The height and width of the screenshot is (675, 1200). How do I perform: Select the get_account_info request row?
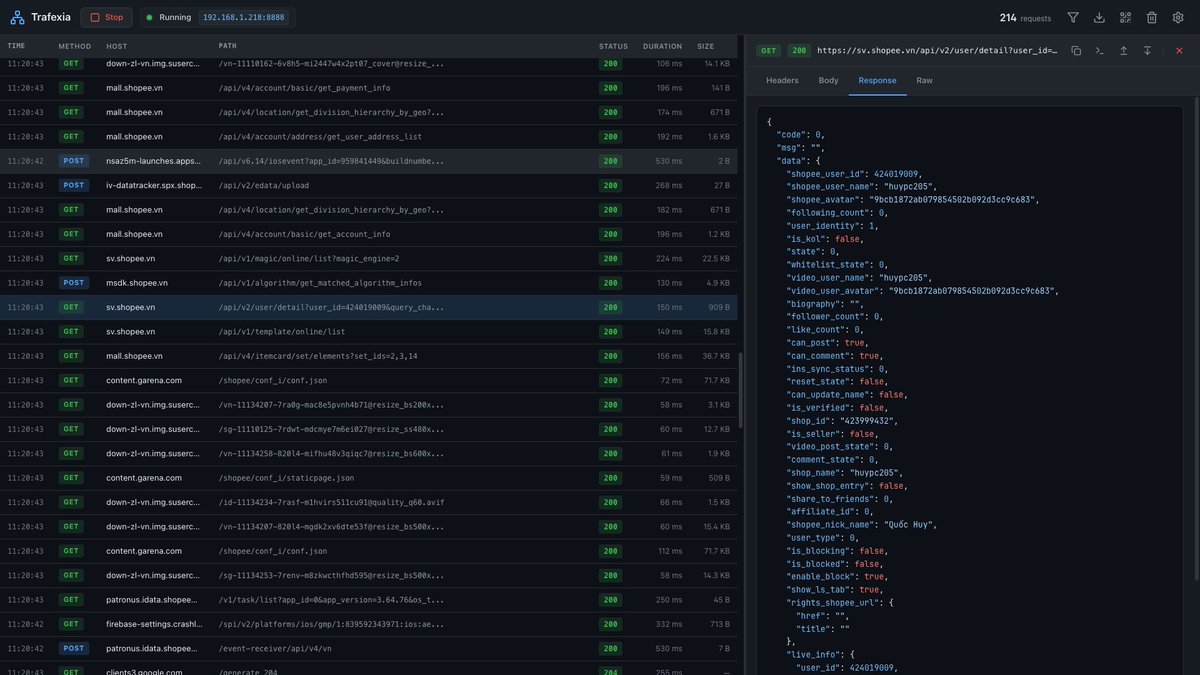point(369,234)
